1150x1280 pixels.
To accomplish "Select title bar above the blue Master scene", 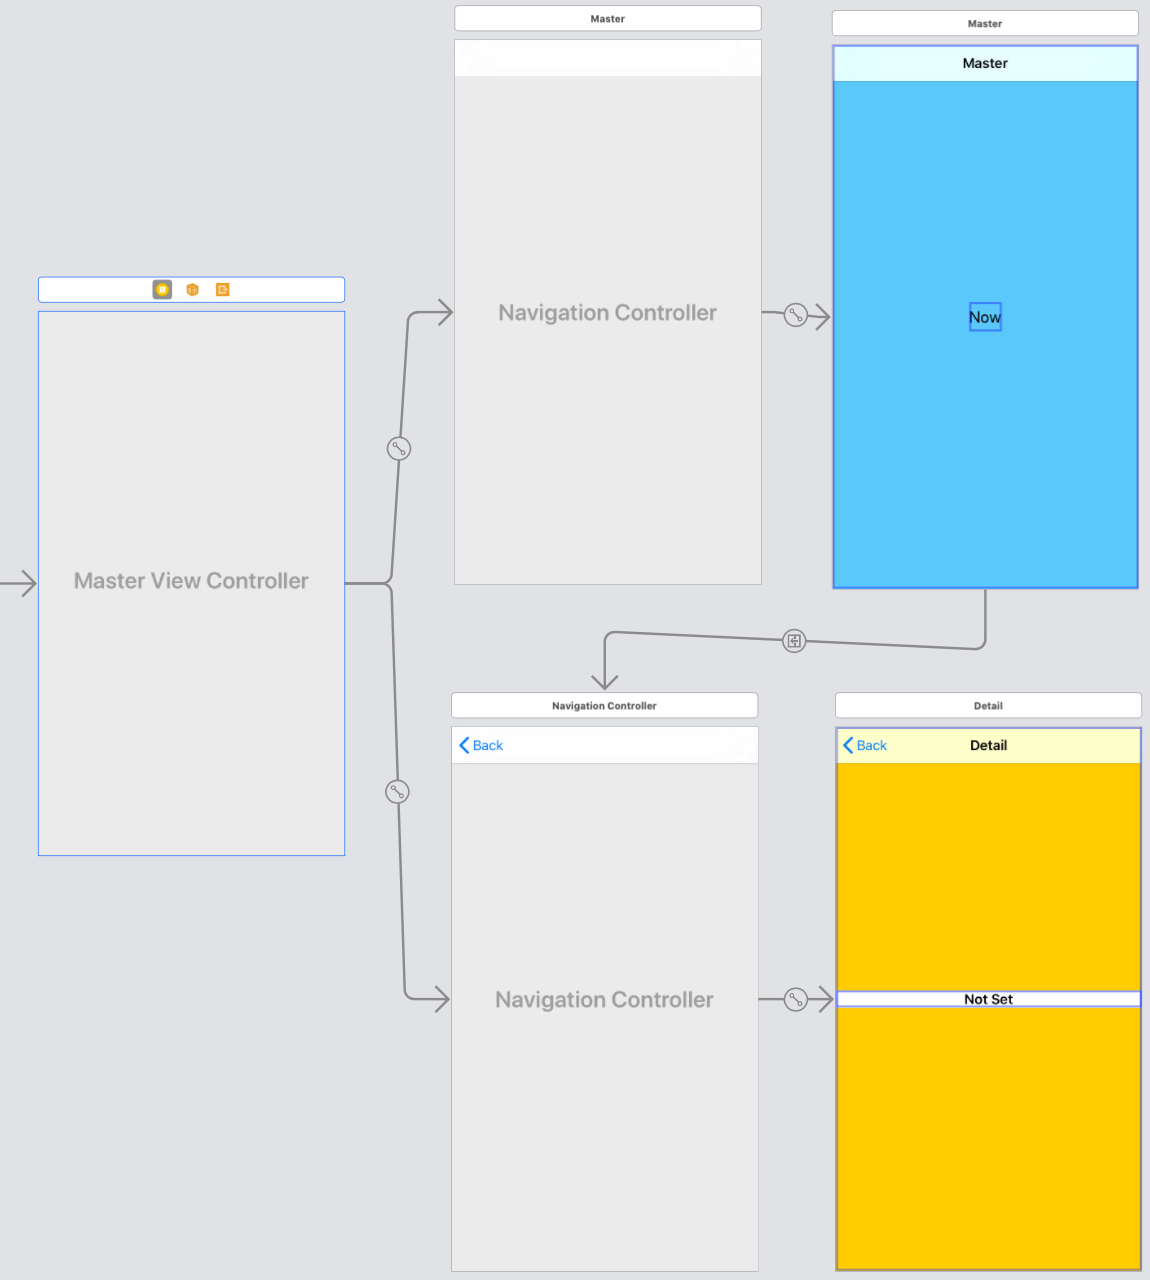I will click(985, 24).
